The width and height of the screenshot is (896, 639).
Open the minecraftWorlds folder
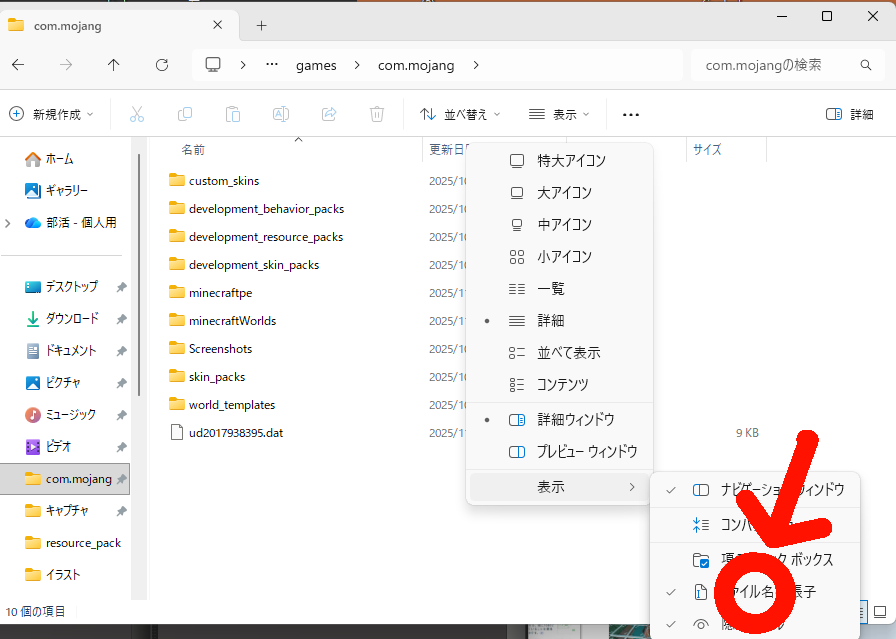[232, 321]
